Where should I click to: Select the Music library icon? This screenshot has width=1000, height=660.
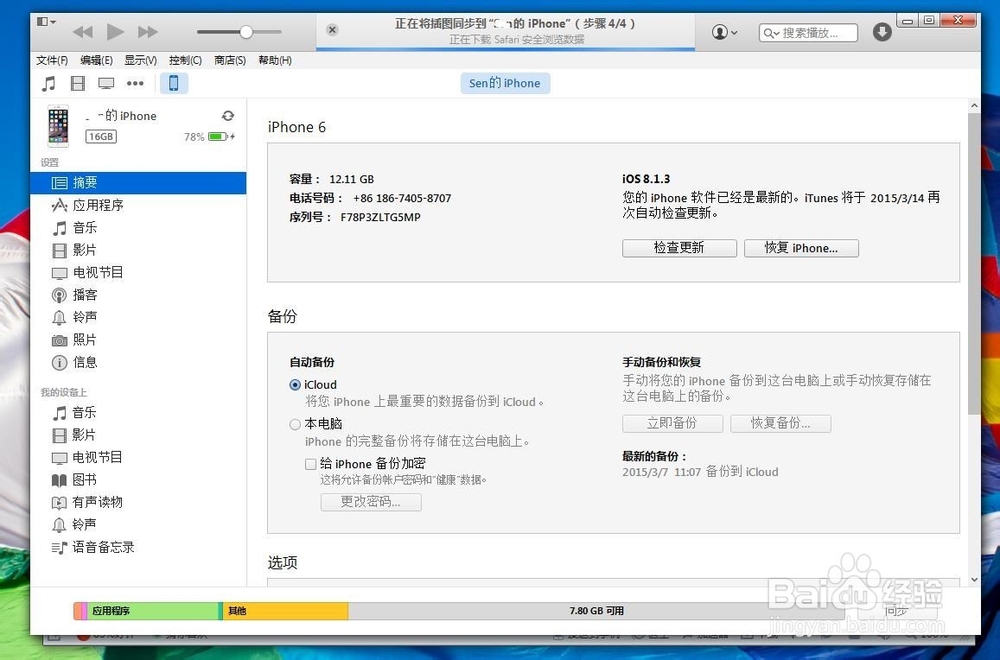pyautogui.click(x=48, y=83)
